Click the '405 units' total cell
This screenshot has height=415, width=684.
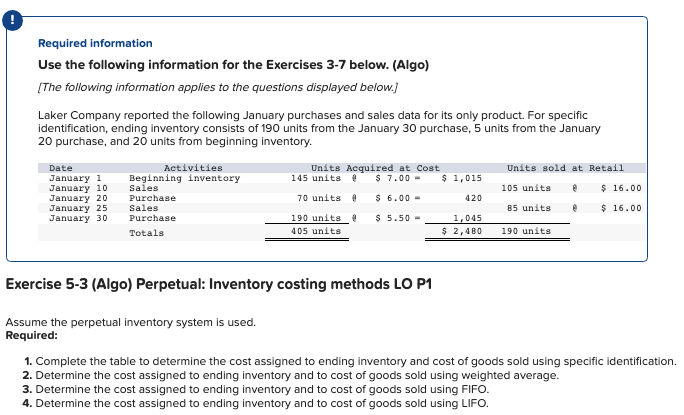pos(316,231)
